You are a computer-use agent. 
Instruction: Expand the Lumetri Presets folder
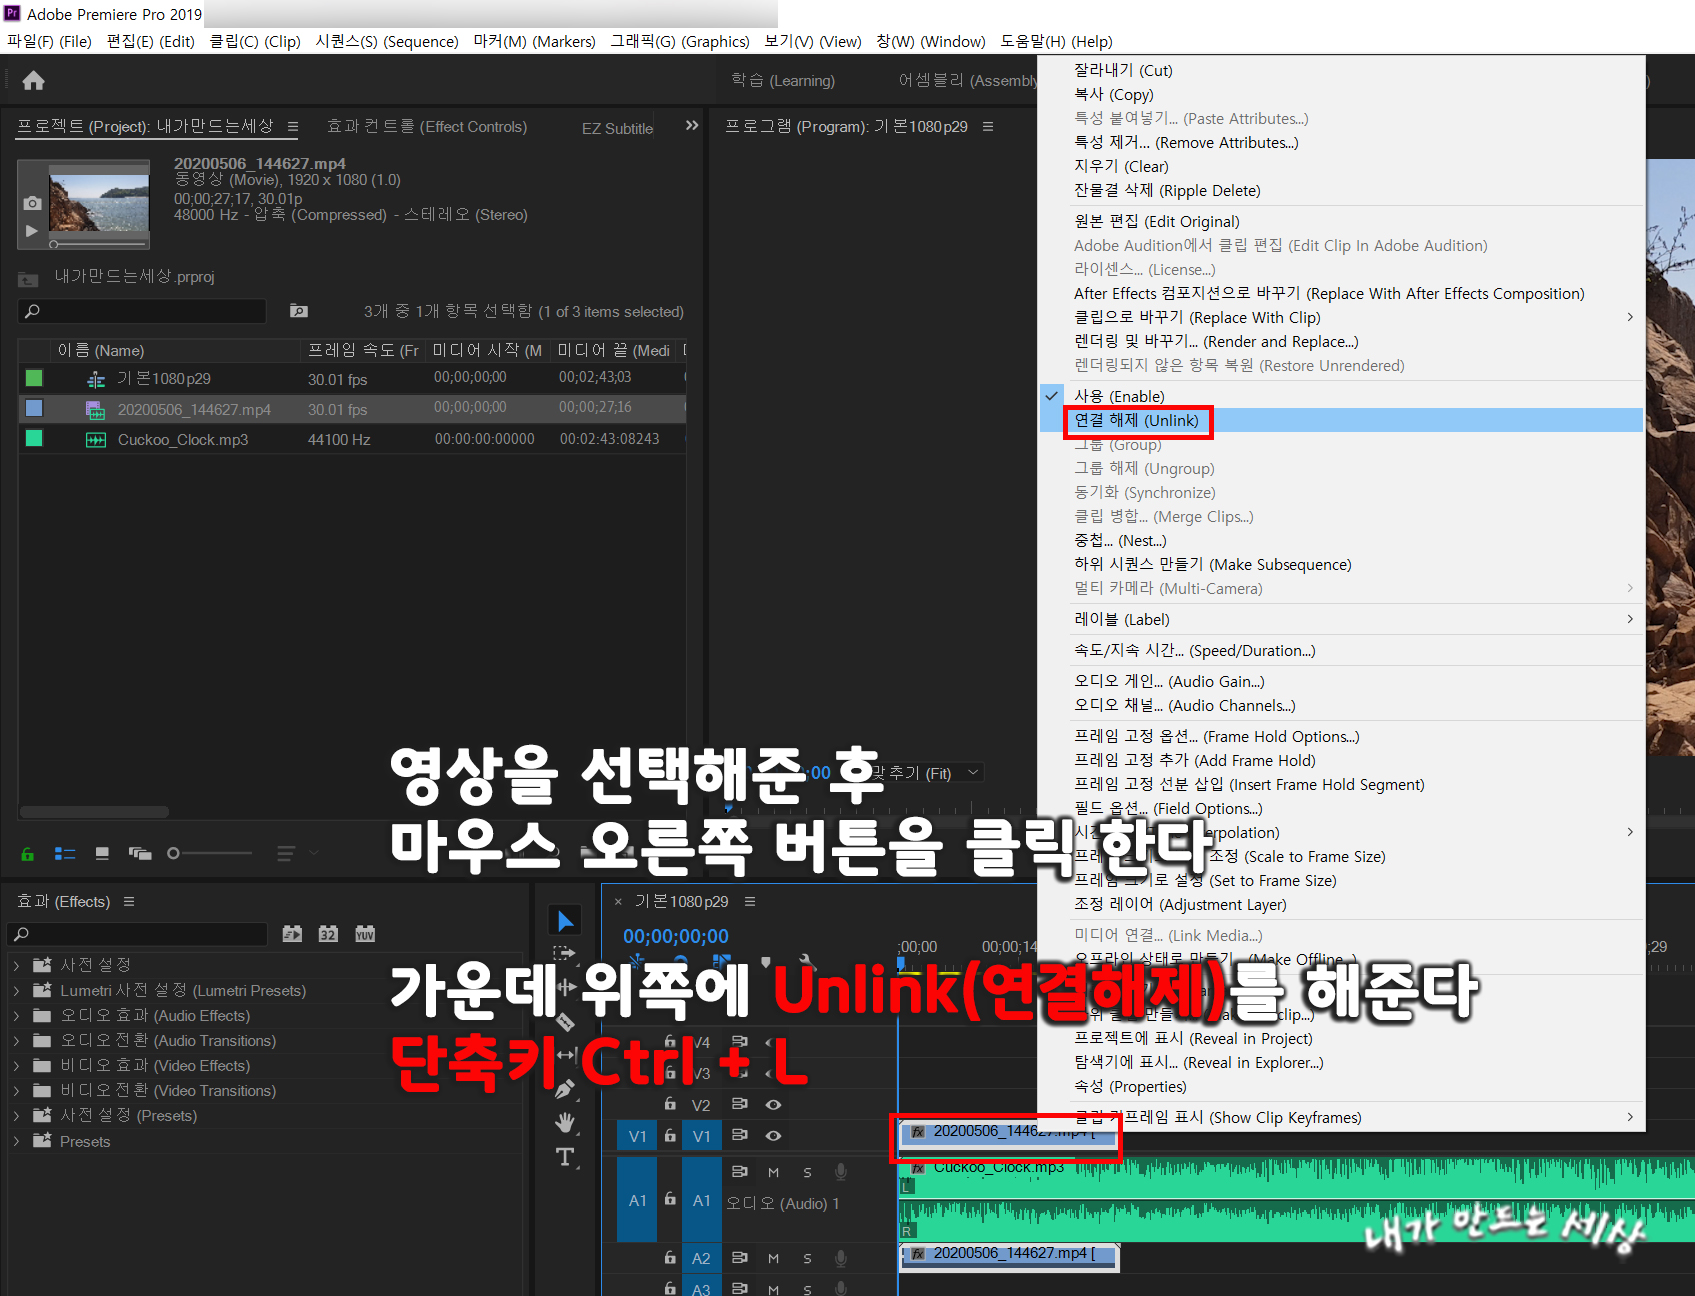pos(16,991)
